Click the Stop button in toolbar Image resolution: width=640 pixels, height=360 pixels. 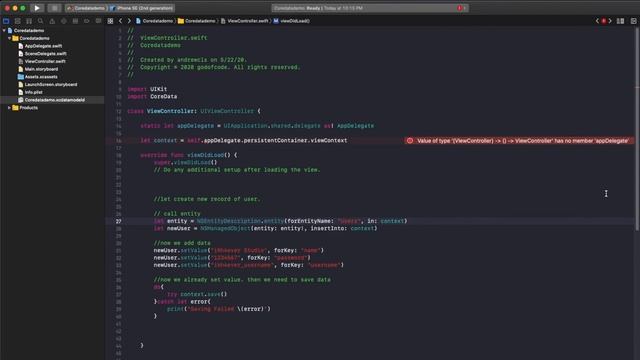54,8
